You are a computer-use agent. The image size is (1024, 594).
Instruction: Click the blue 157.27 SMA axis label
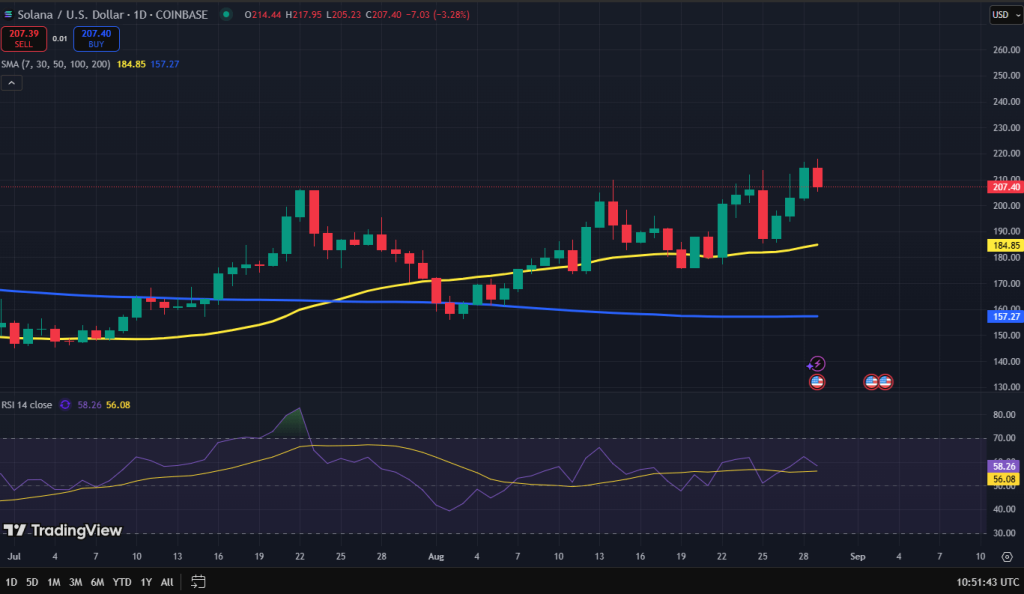(1005, 317)
